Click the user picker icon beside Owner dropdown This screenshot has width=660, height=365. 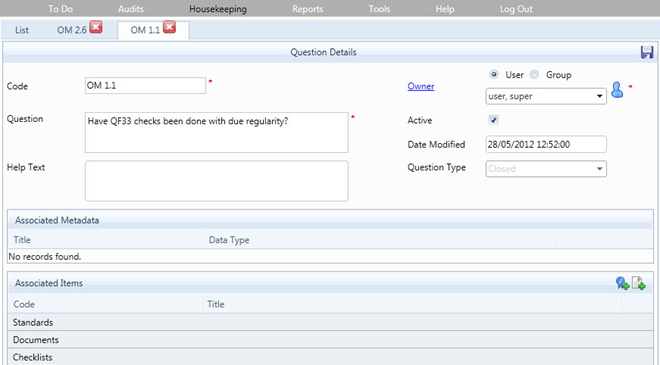617,90
